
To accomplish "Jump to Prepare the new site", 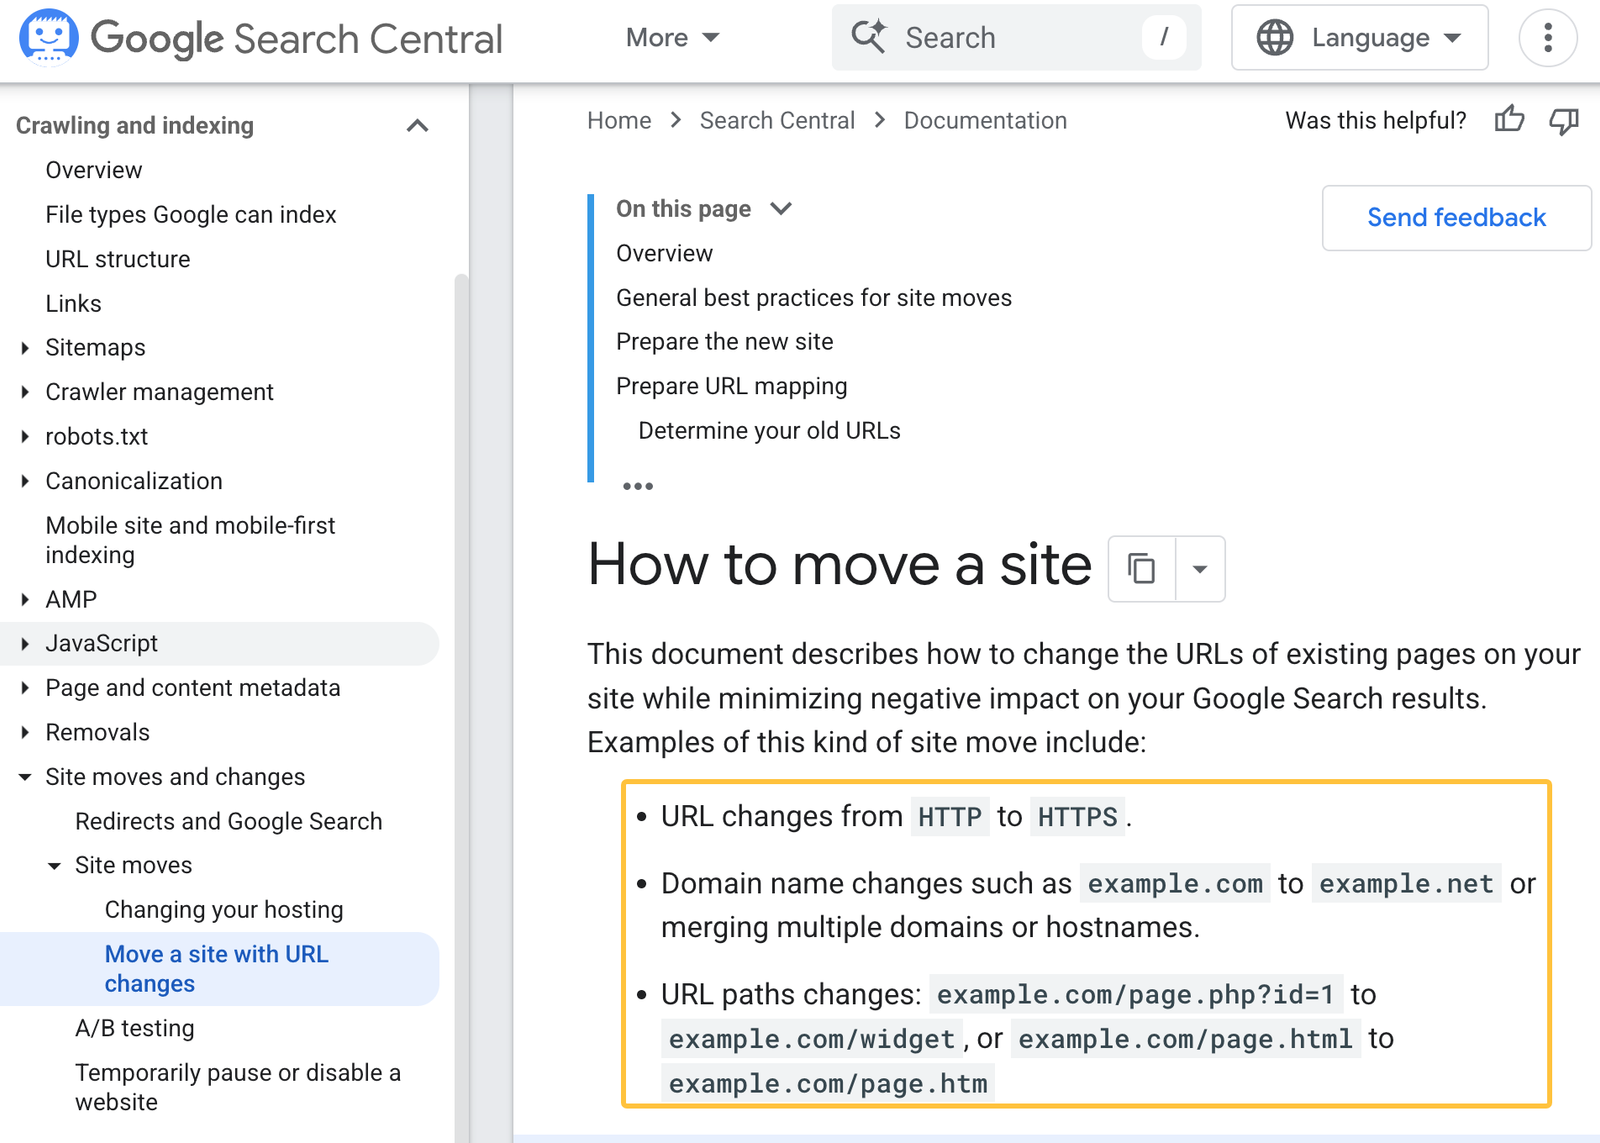I will pyautogui.click(x=724, y=342).
